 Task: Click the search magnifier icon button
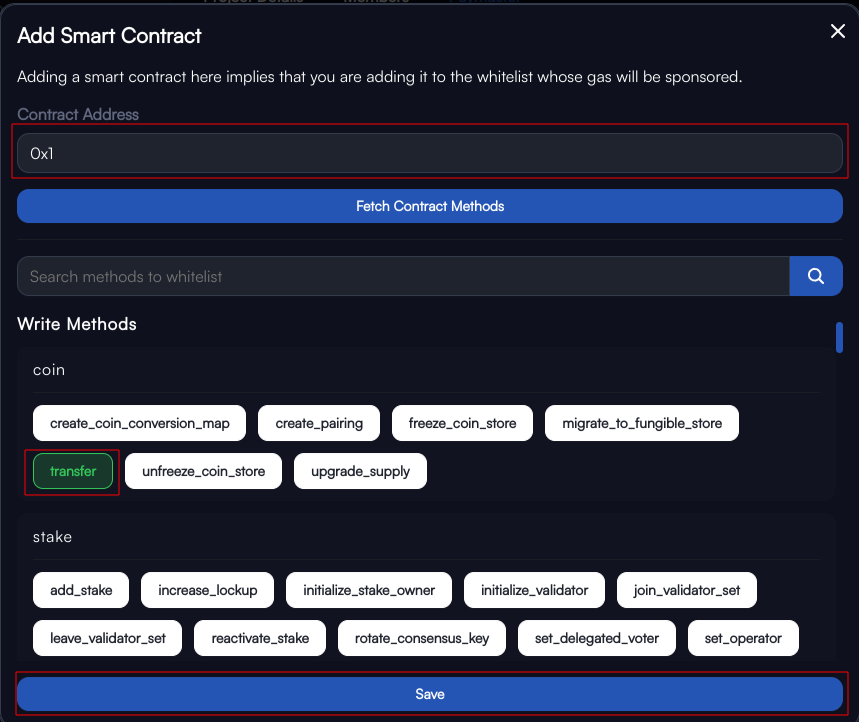tap(816, 276)
